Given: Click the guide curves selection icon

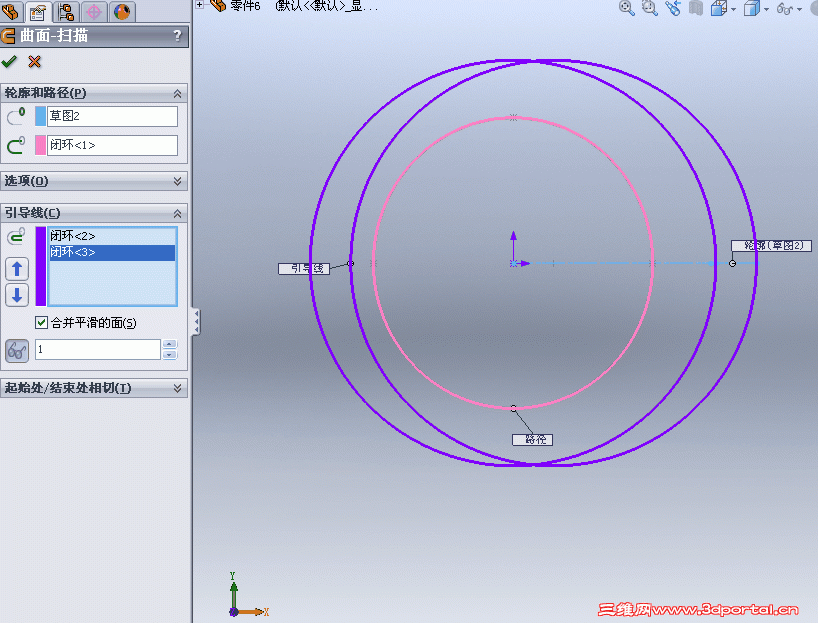Looking at the screenshot, I should coord(16,236).
